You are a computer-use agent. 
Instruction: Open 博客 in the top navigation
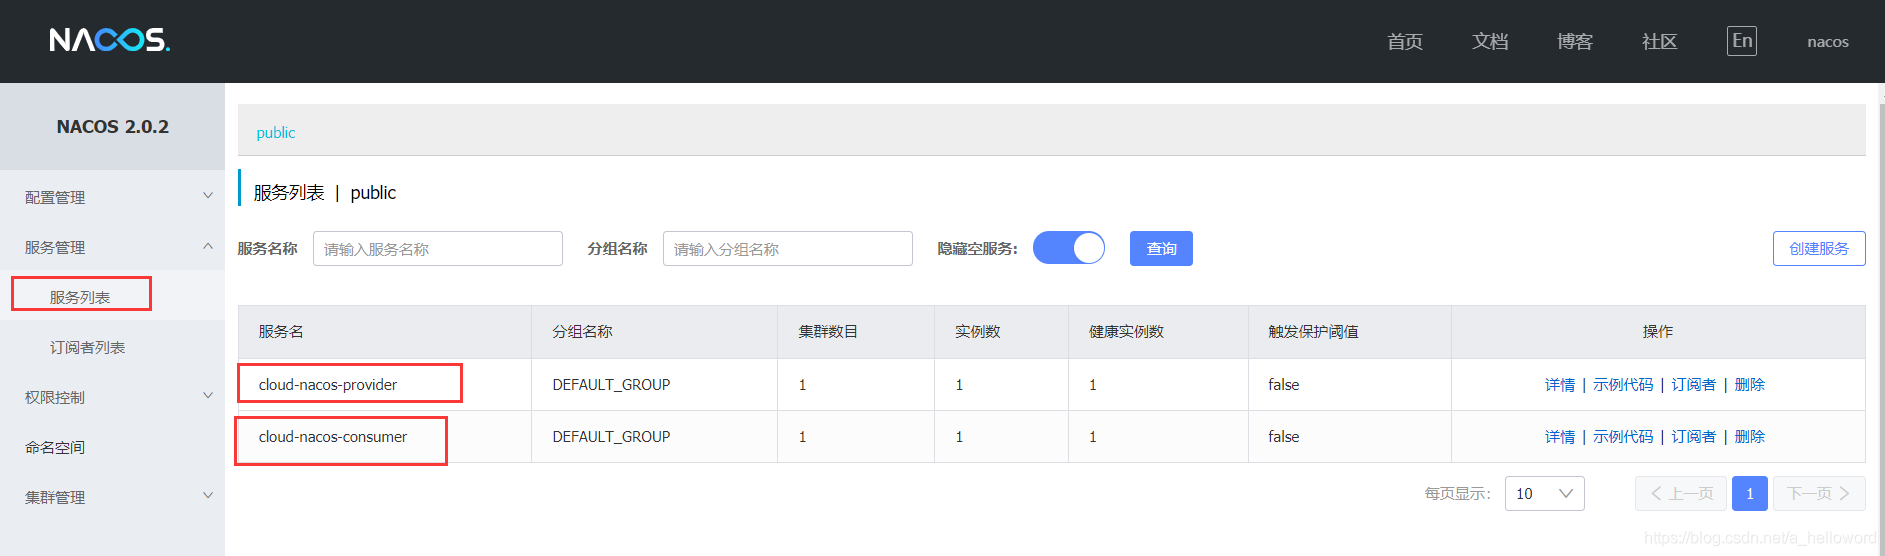click(1575, 41)
